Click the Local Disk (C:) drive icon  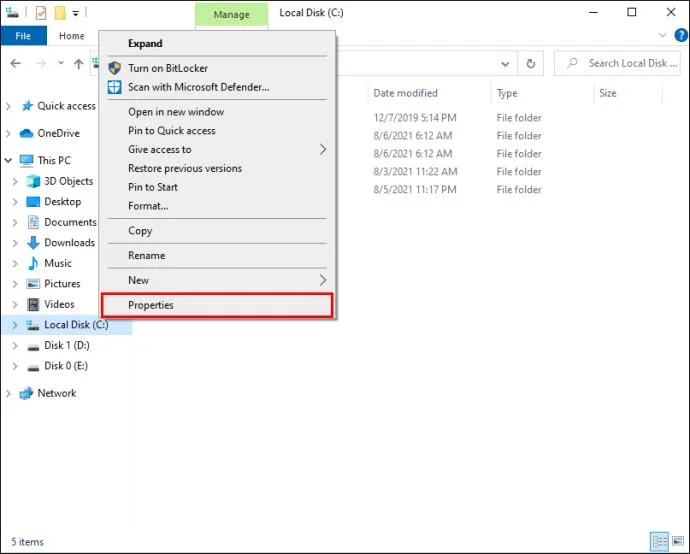33,325
